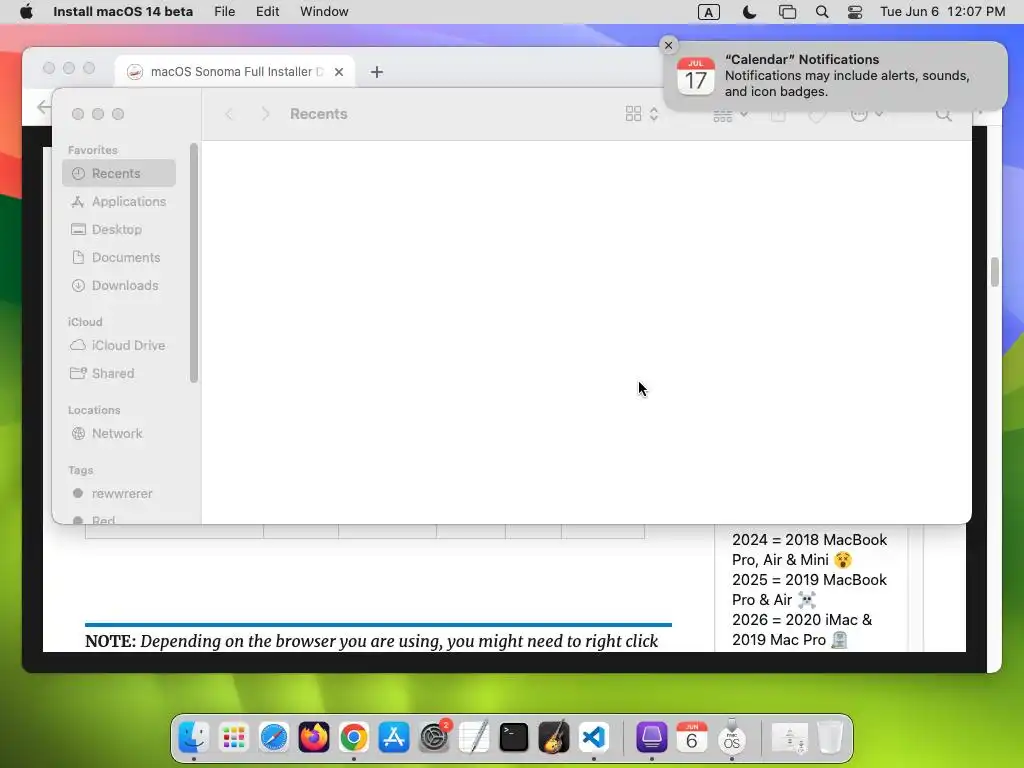Click the "NOTE:" paragraph on the webpage

pos(372,641)
